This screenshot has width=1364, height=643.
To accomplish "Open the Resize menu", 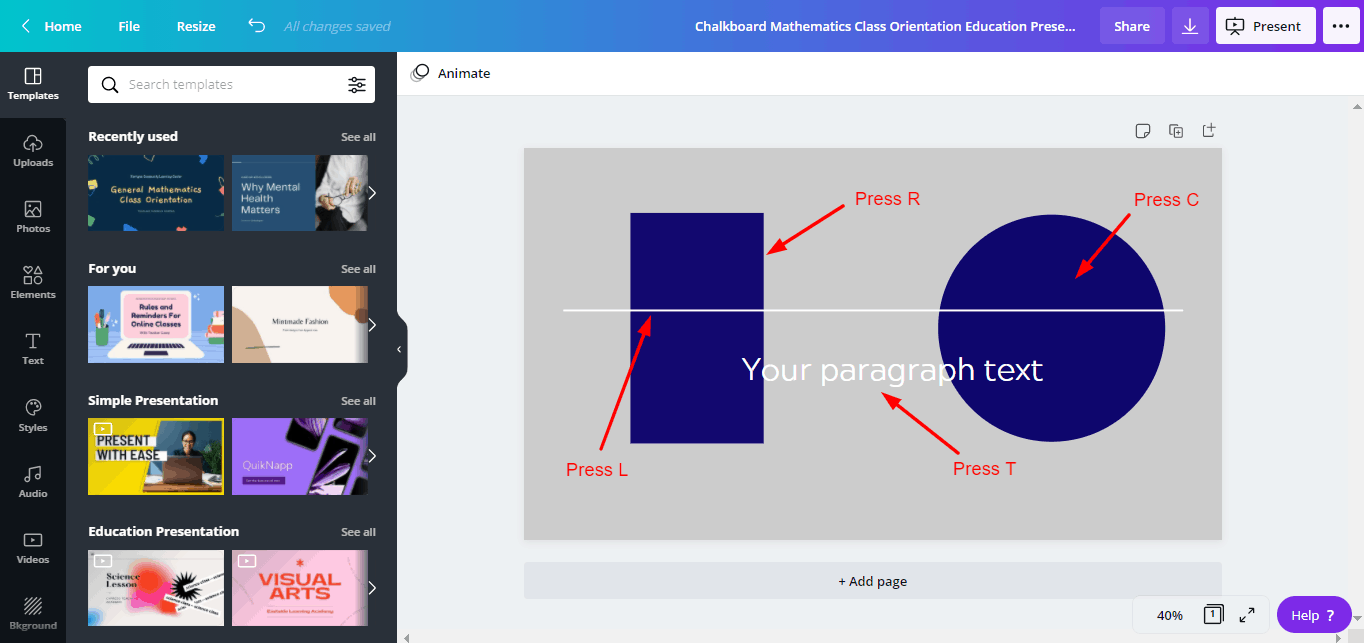I will [196, 26].
